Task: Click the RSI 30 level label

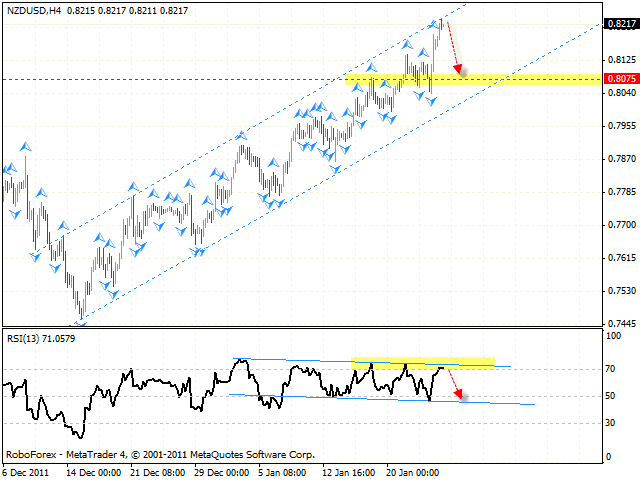Action: tap(612, 423)
